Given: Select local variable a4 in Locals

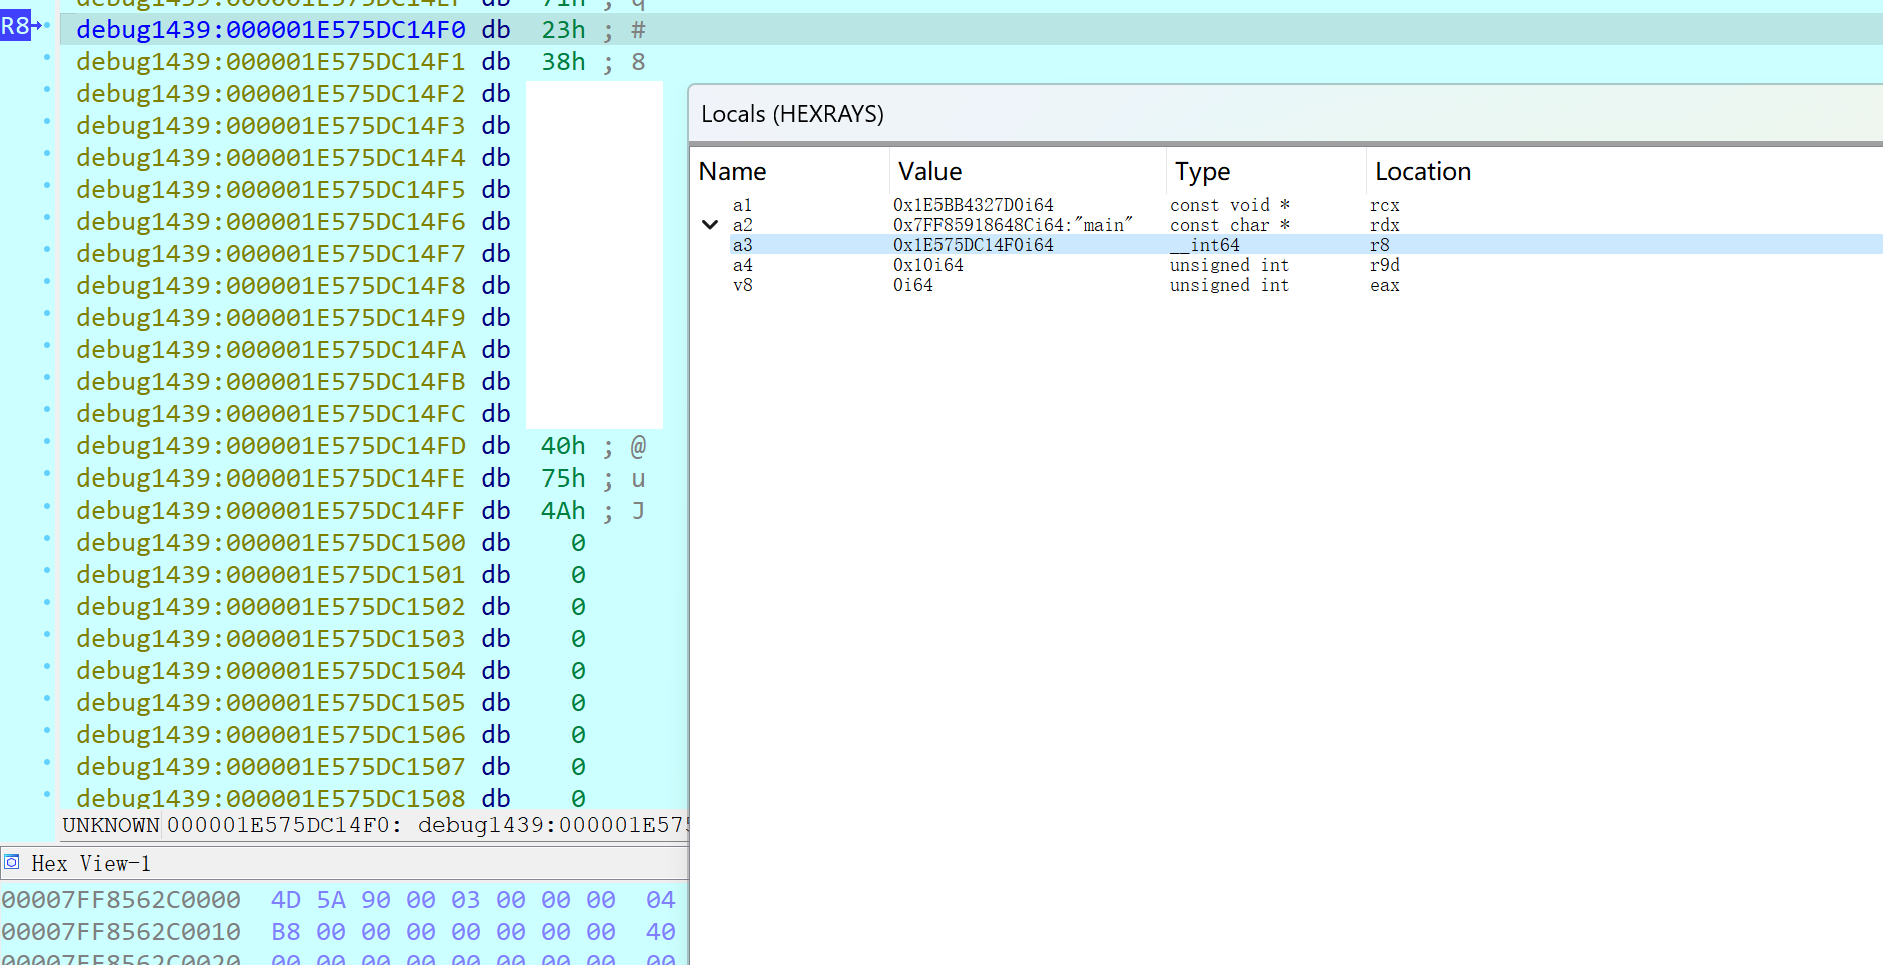Looking at the screenshot, I should 742,265.
